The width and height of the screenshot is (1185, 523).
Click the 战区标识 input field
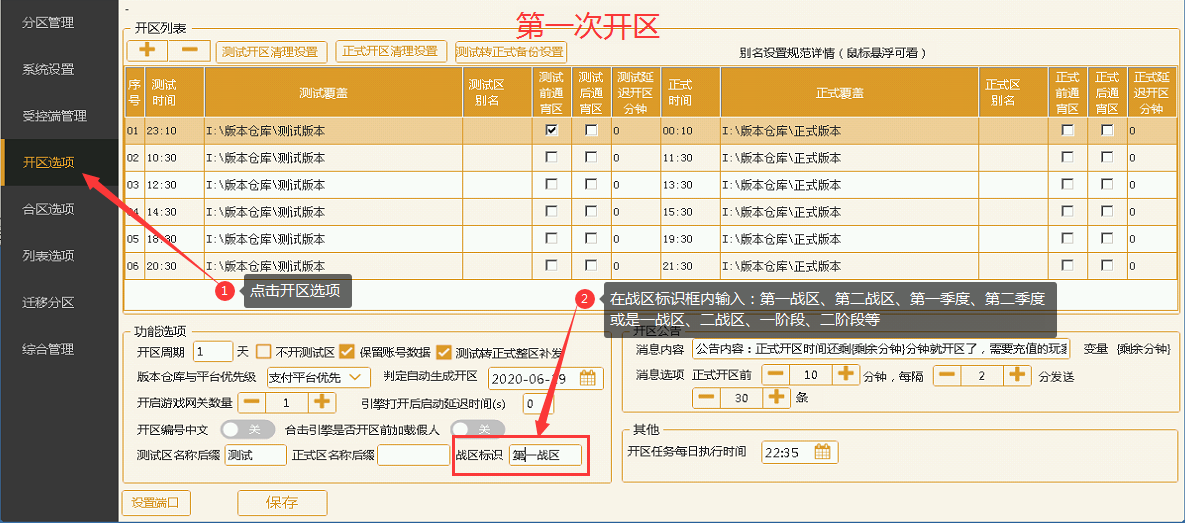(x=545, y=455)
